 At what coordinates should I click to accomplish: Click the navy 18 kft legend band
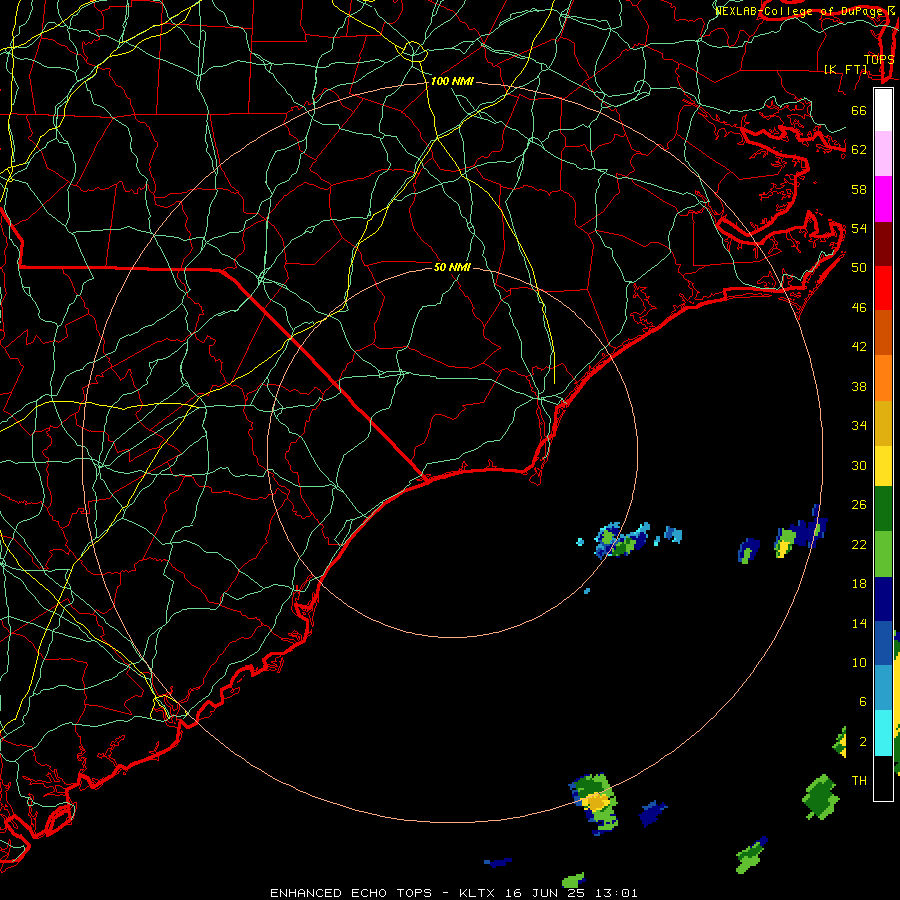[x=883, y=599]
